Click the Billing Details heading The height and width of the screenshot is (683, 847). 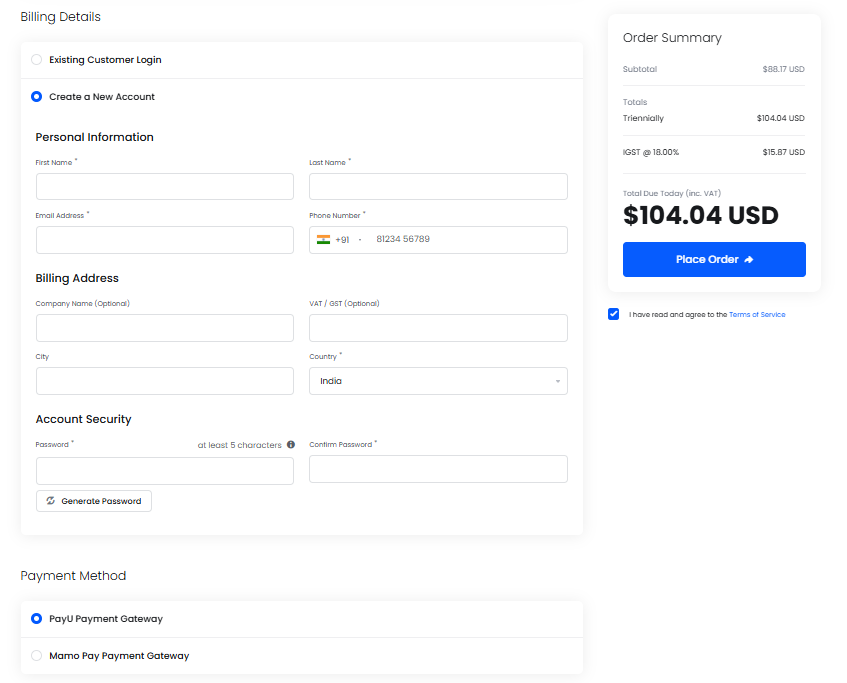pos(60,17)
